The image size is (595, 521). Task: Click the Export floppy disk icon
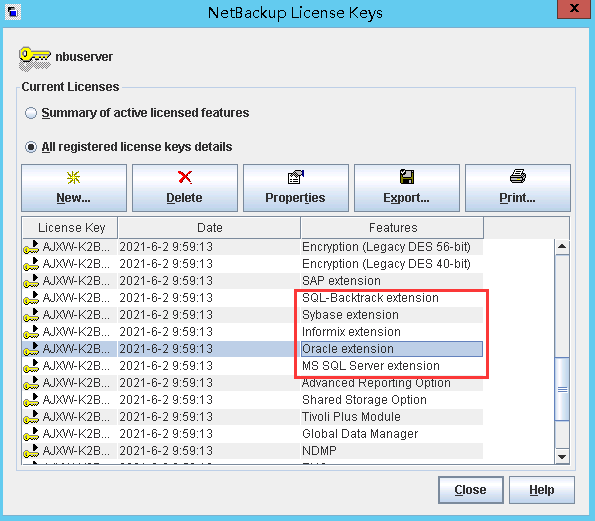tap(407, 177)
